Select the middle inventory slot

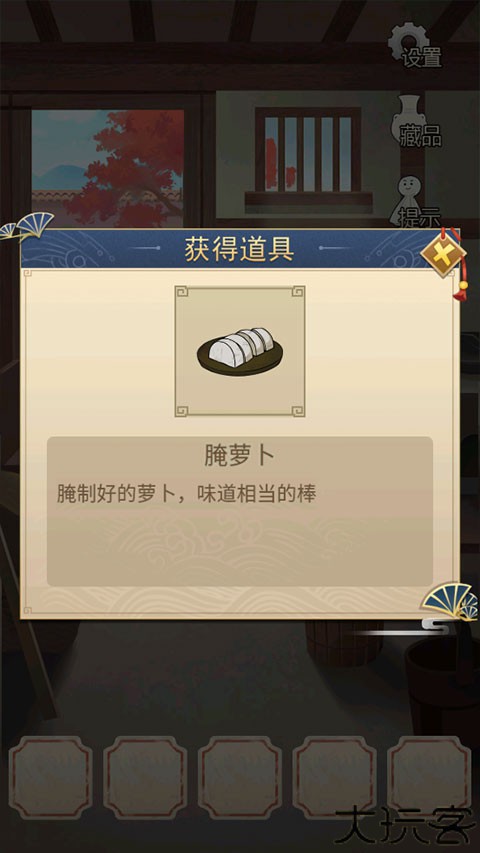click(240, 778)
